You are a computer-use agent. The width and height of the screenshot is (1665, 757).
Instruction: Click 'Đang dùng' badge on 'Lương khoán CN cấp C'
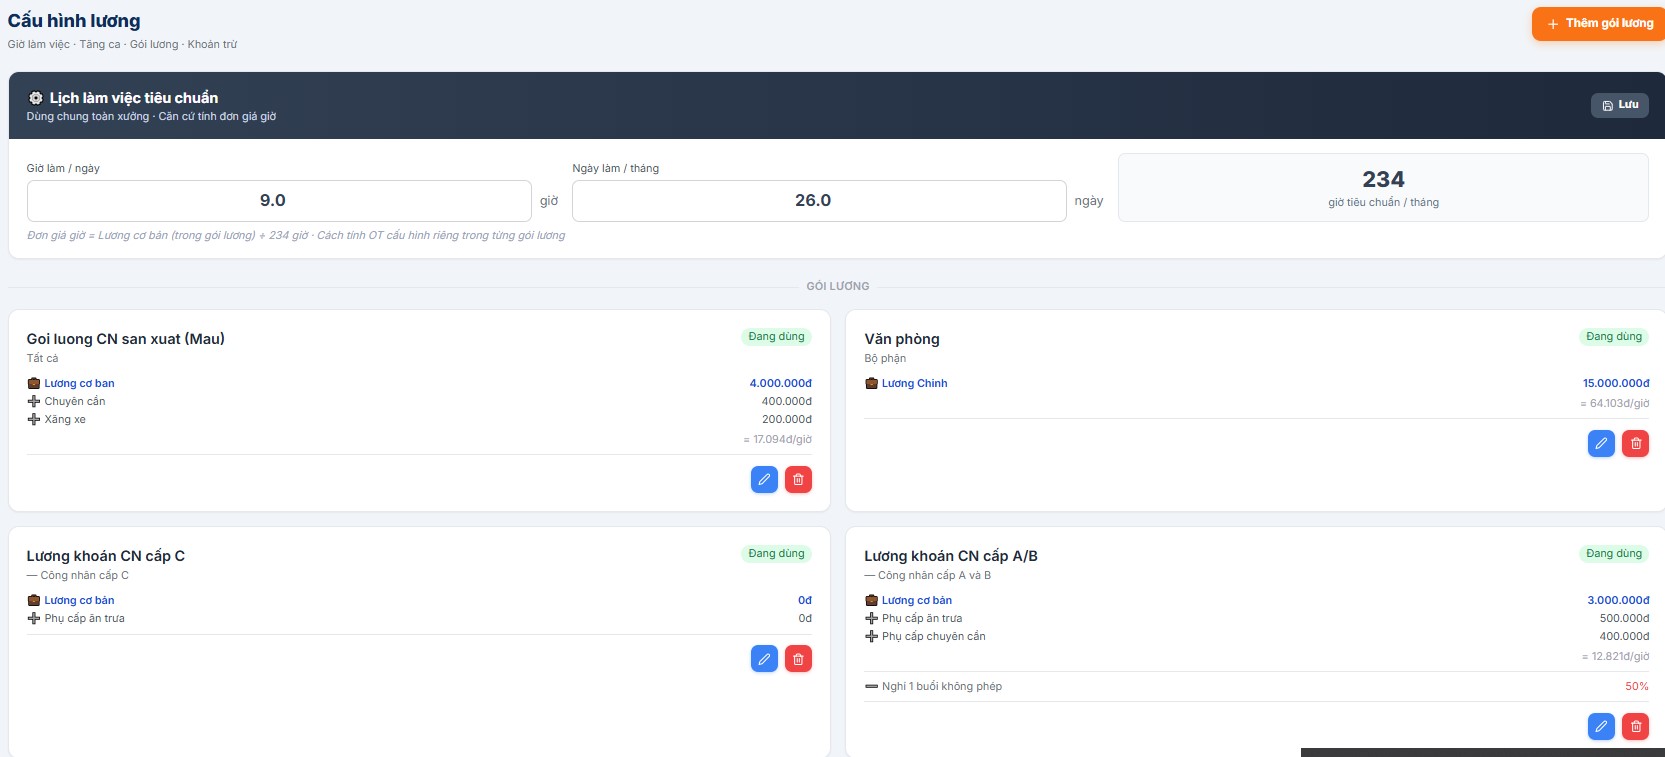(x=776, y=554)
